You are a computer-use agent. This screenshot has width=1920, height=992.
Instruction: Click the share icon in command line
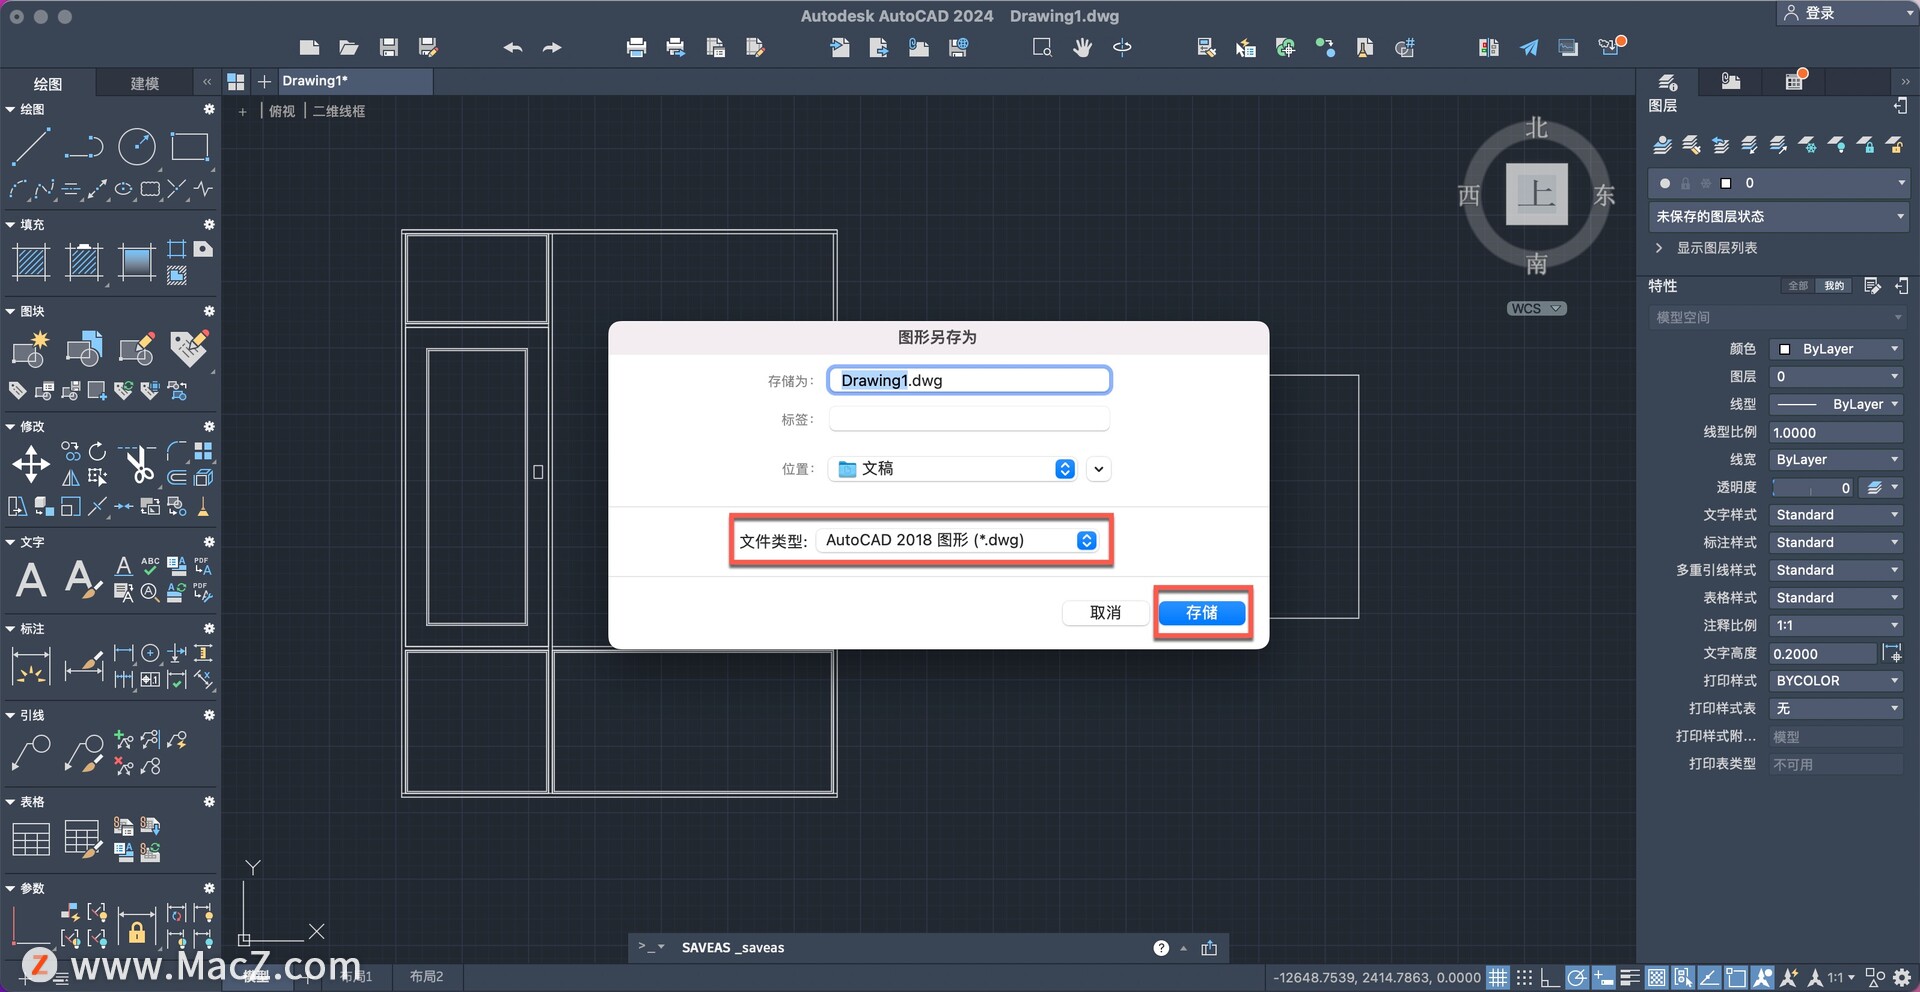click(x=1209, y=948)
